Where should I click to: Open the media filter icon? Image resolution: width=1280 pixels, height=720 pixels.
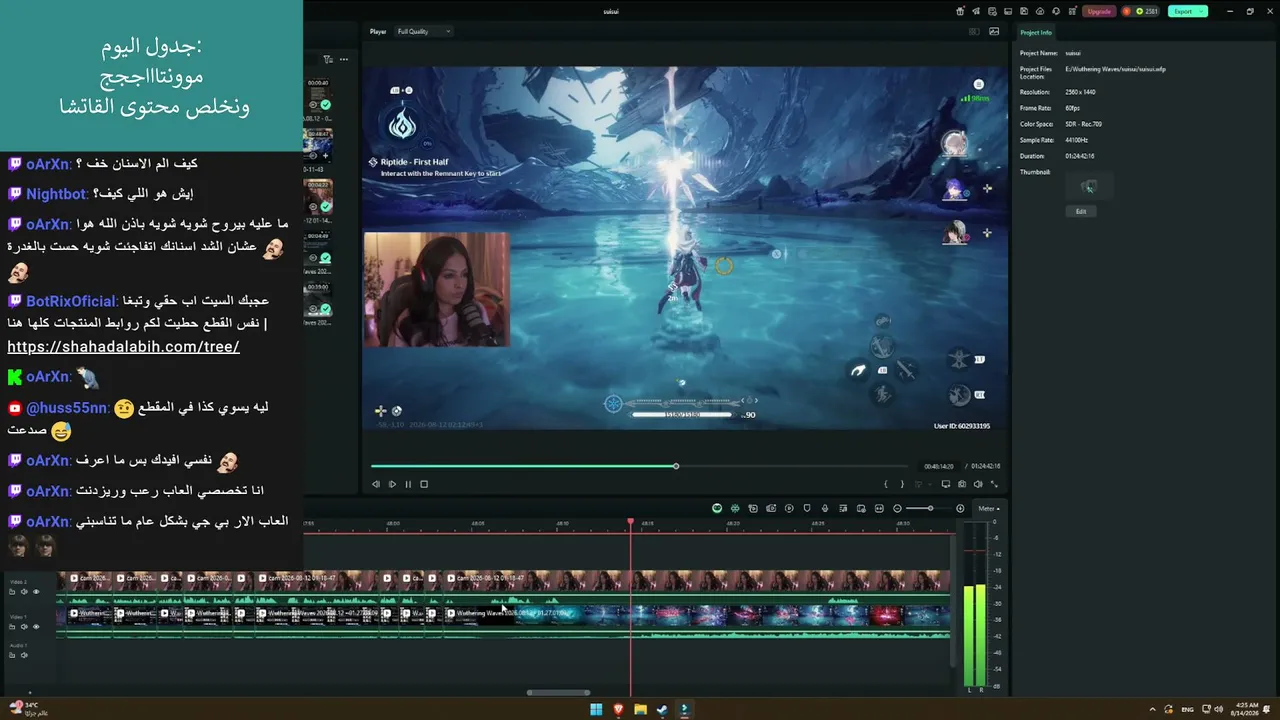pyautogui.click(x=327, y=59)
